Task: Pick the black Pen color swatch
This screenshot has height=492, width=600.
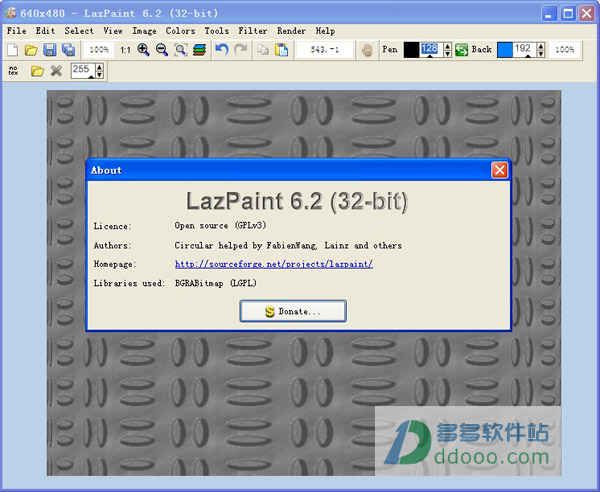Action: coord(411,50)
